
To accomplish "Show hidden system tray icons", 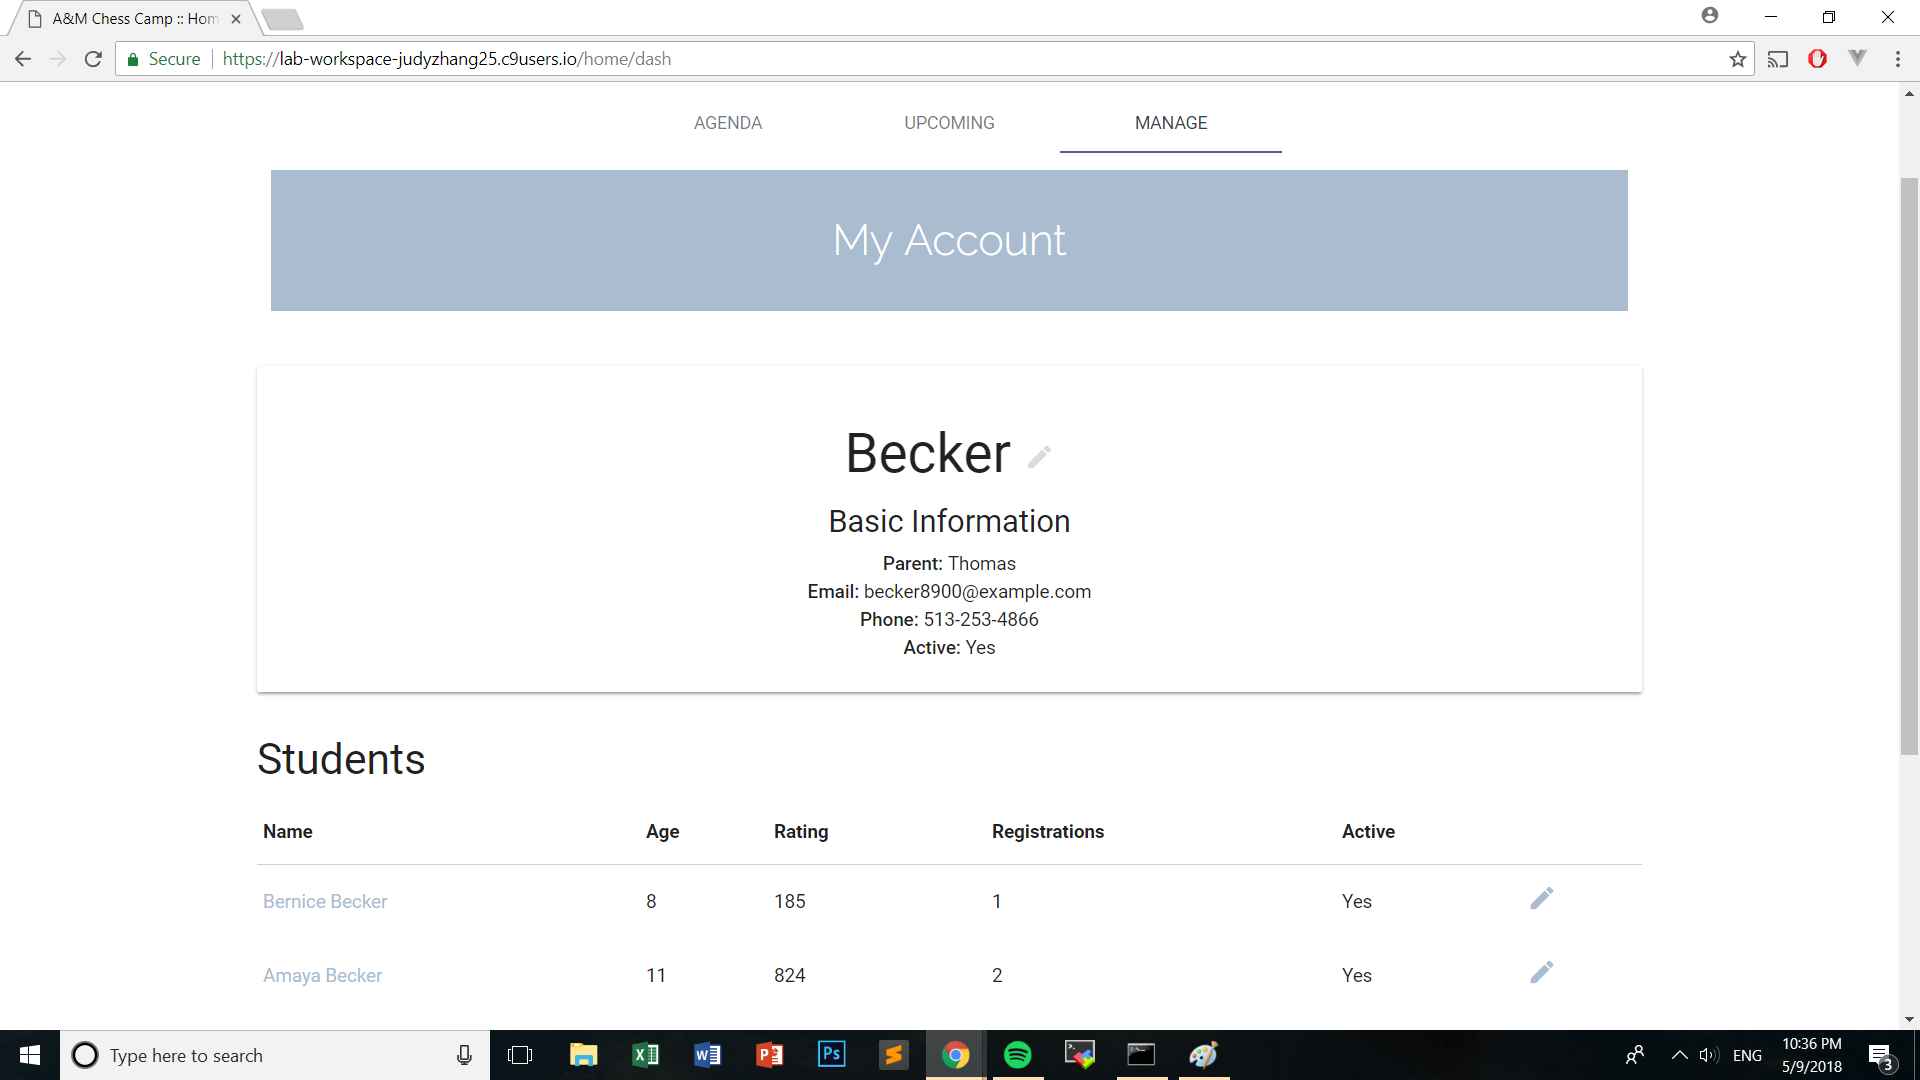I will point(1679,1055).
